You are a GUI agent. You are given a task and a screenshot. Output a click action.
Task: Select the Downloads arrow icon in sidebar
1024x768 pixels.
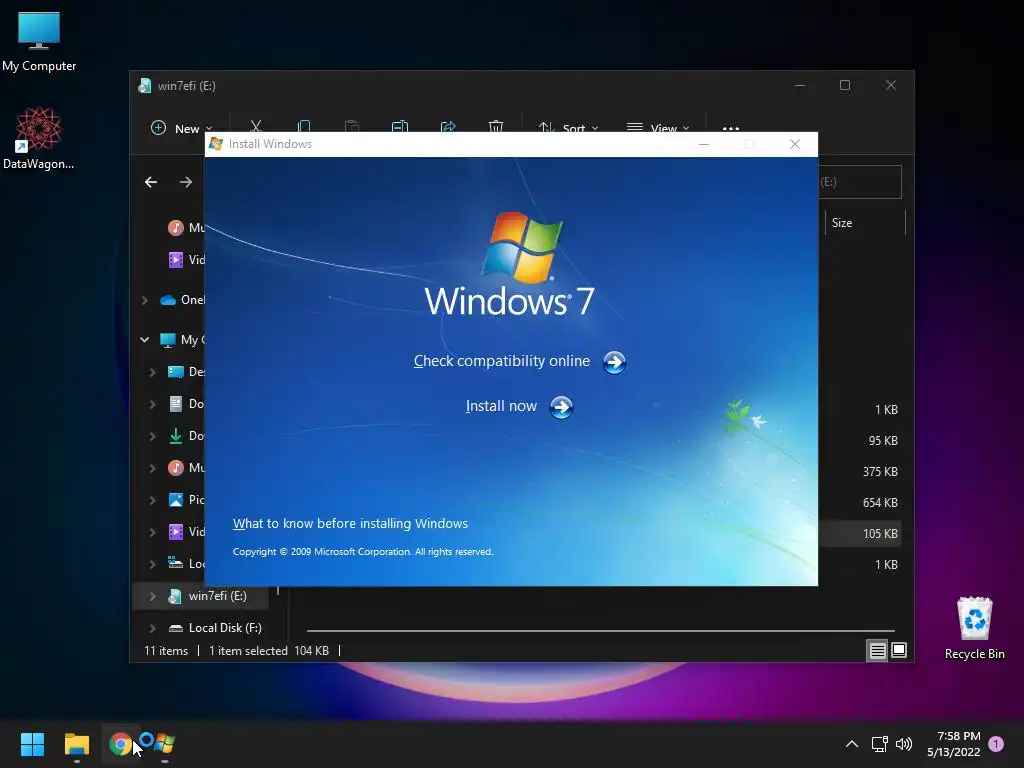tap(176, 436)
